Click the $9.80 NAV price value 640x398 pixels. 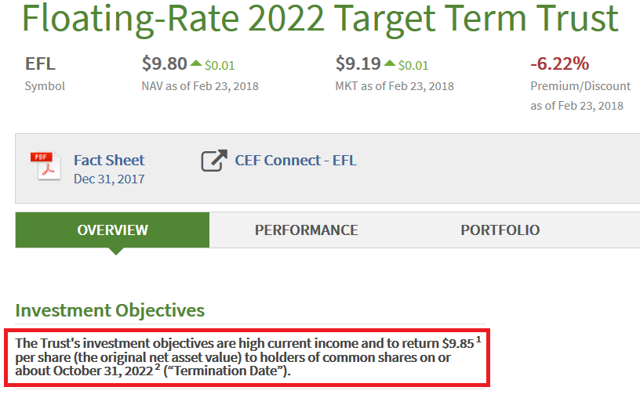click(164, 64)
